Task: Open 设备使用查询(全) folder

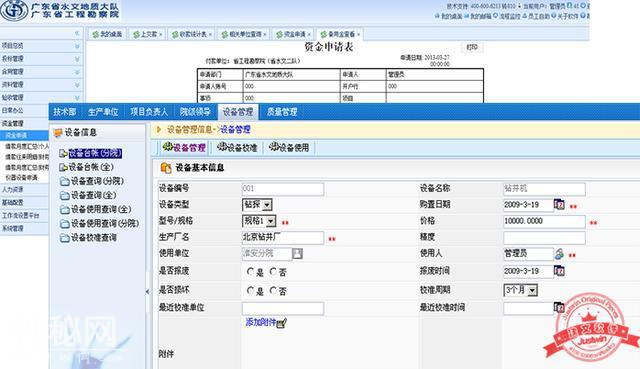Action: [x=101, y=209]
